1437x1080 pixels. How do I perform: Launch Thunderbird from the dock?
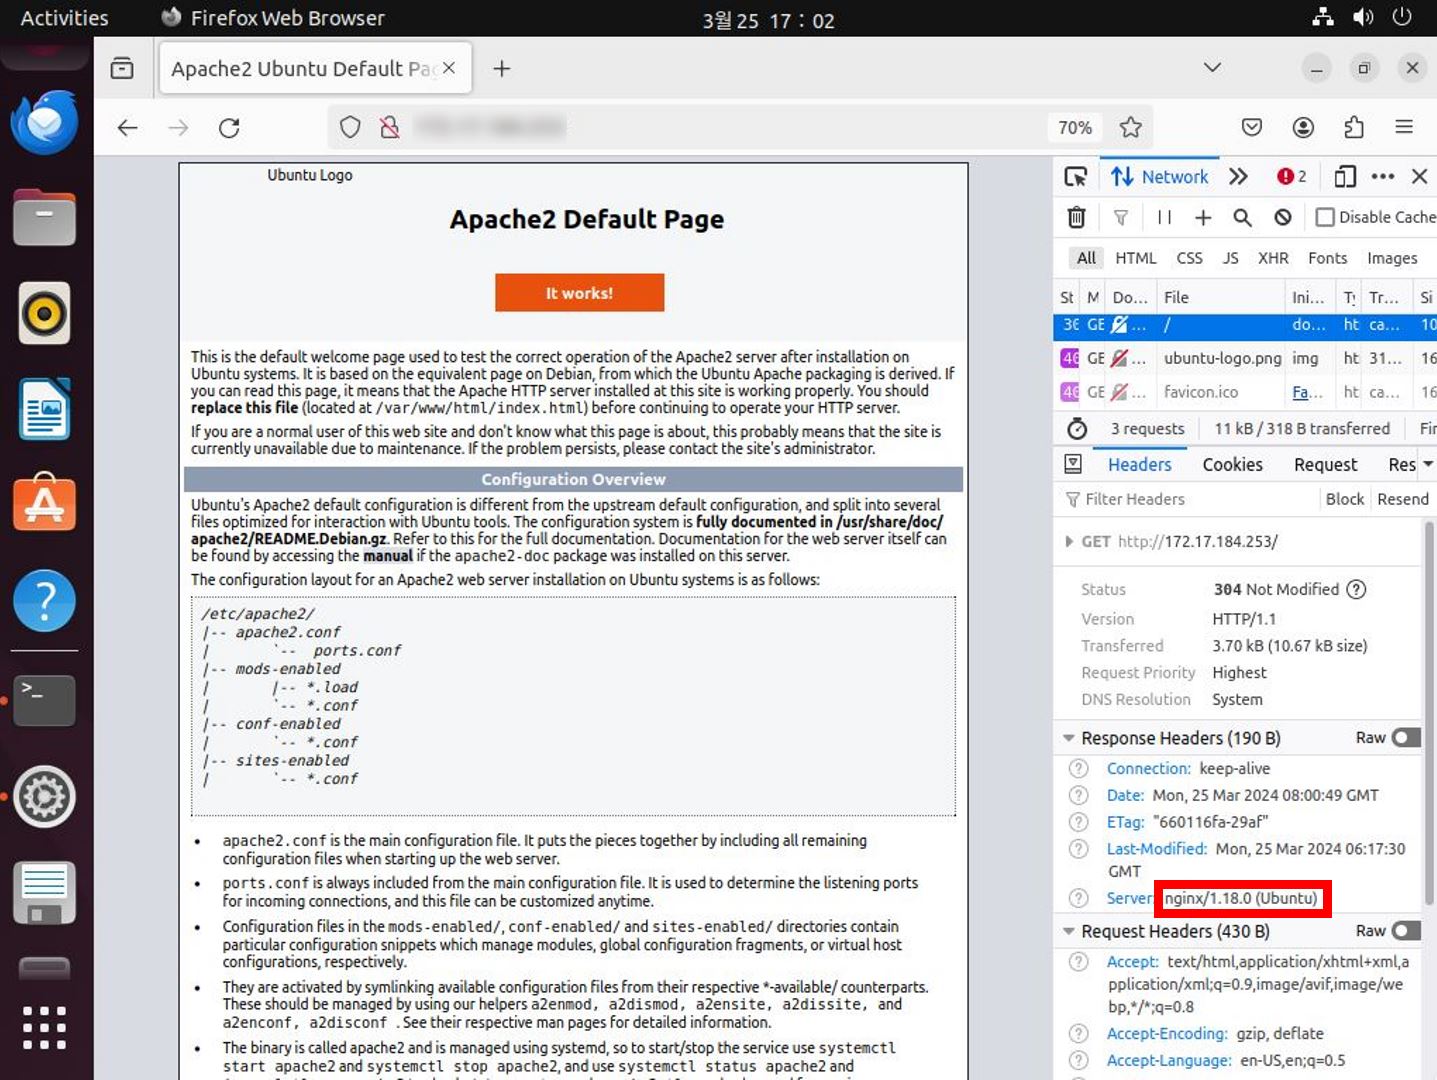tap(44, 123)
